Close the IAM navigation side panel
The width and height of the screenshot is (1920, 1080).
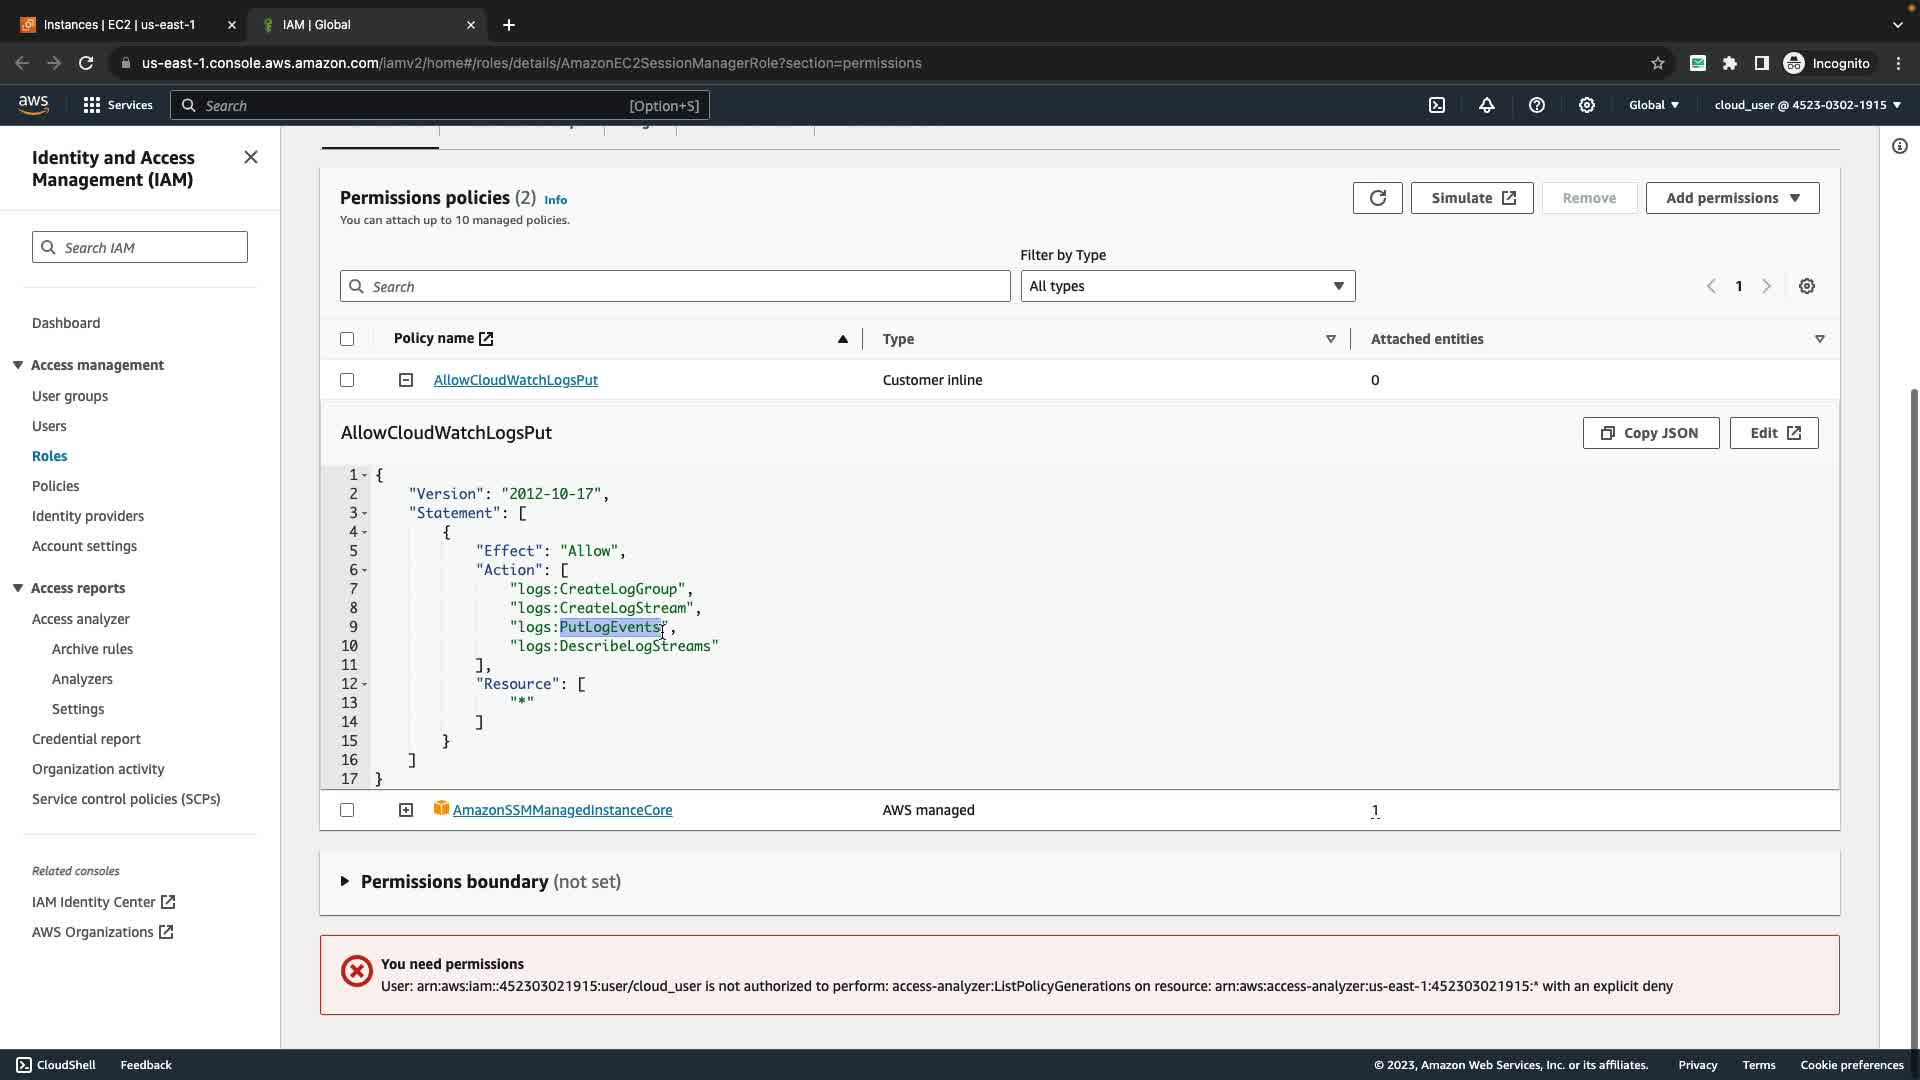click(x=251, y=157)
